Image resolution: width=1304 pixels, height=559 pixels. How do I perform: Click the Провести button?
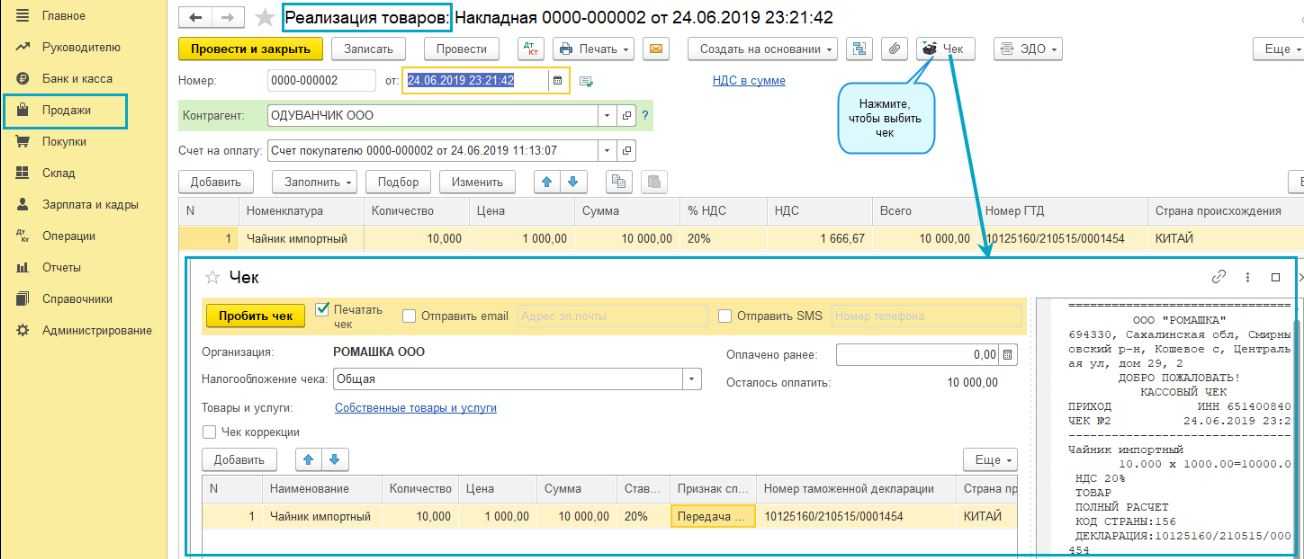462,49
